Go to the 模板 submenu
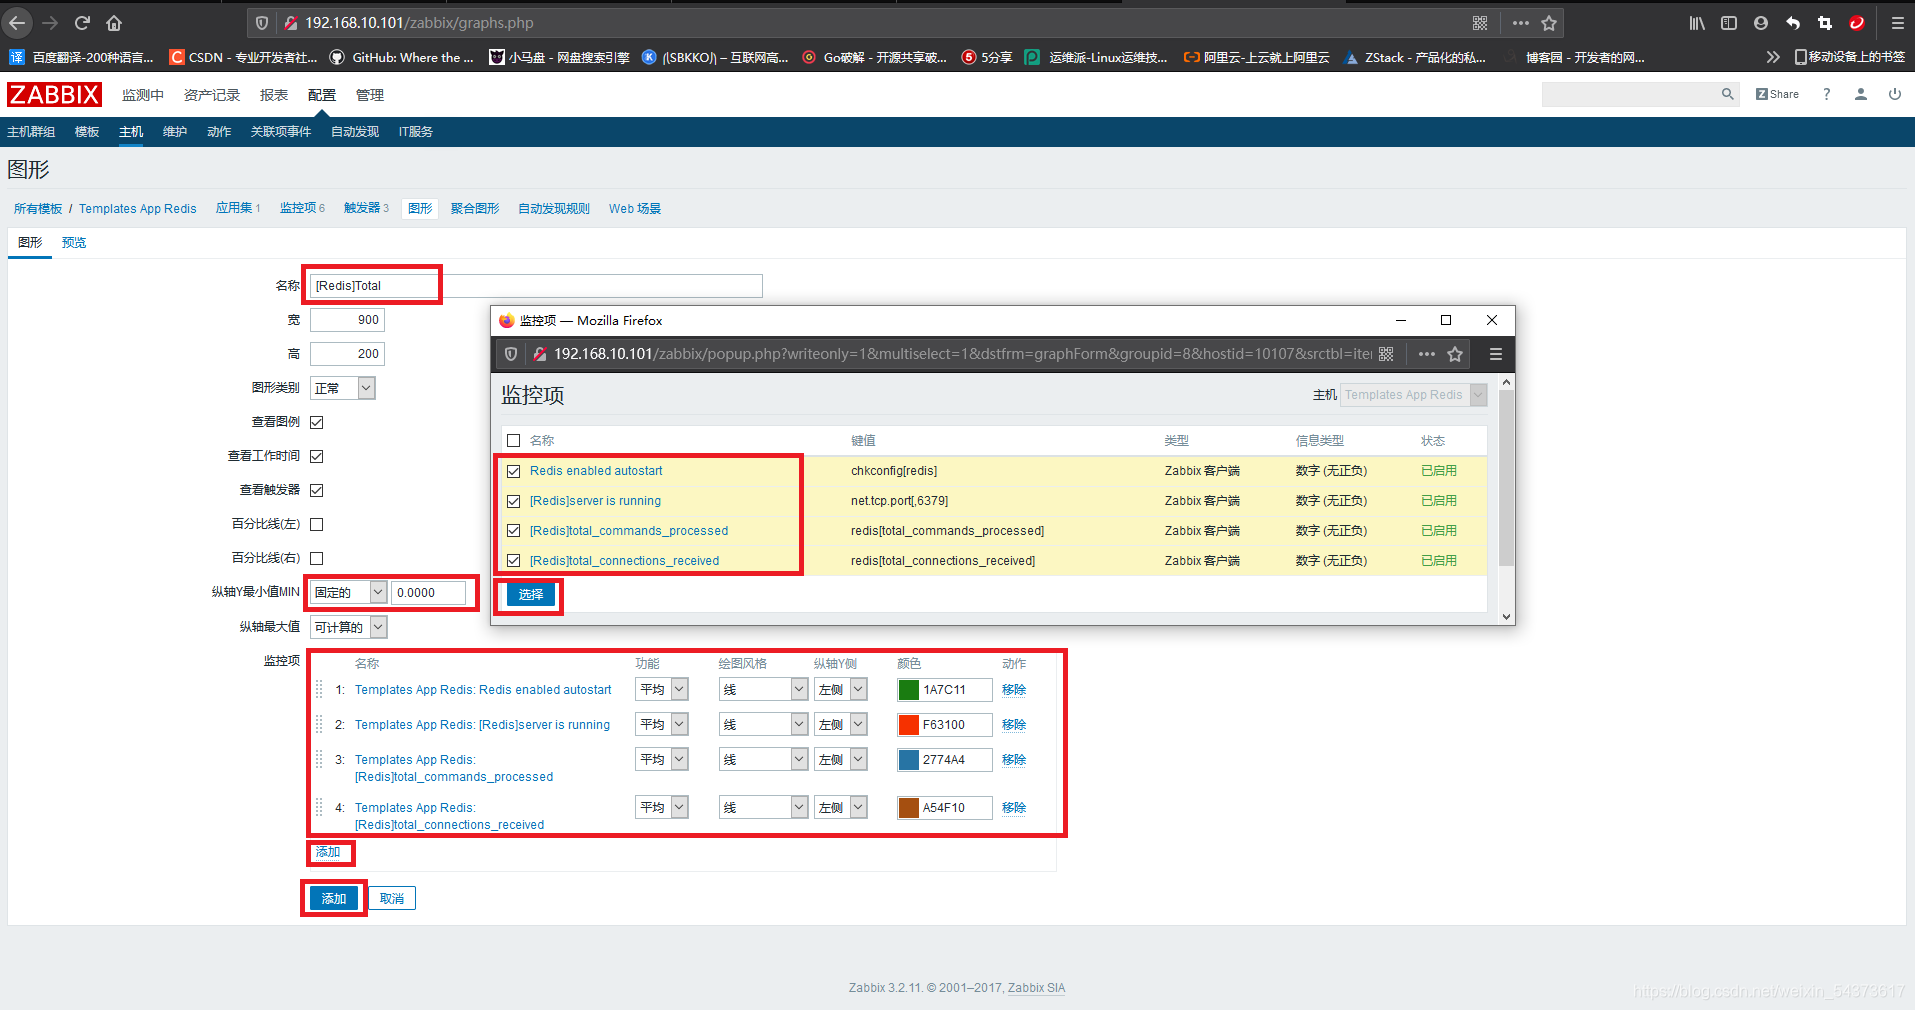The height and width of the screenshot is (1010, 1915). (87, 132)
